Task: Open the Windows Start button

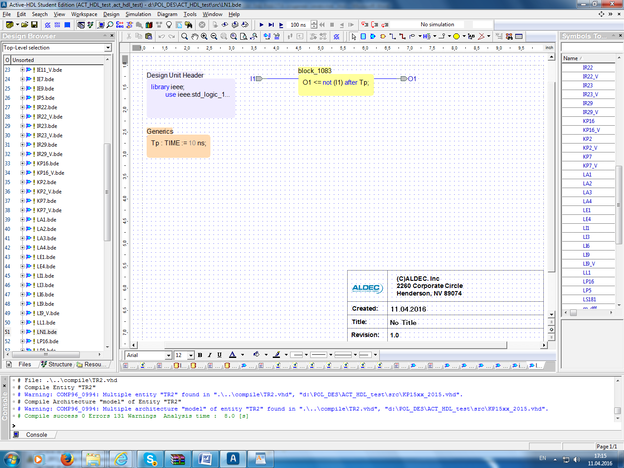Action: [12, 456]
